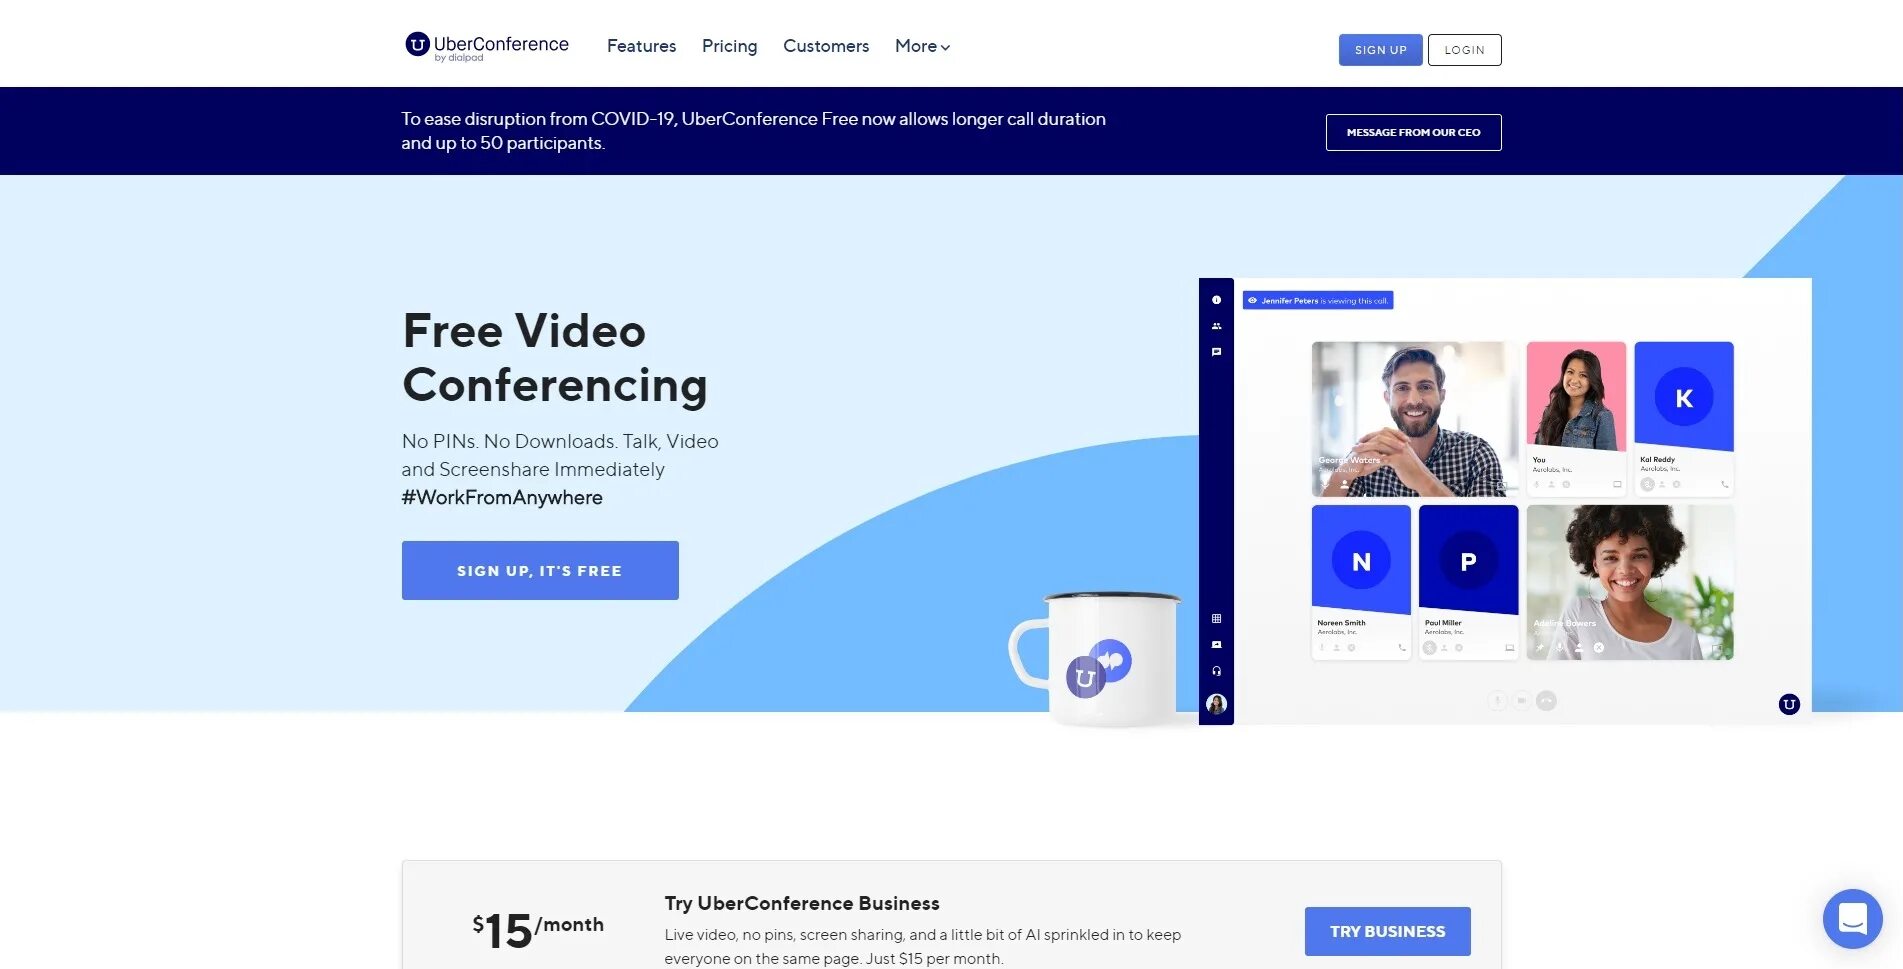1903x969 pixels.
Task: Open the Customers page
Action: 826,46
